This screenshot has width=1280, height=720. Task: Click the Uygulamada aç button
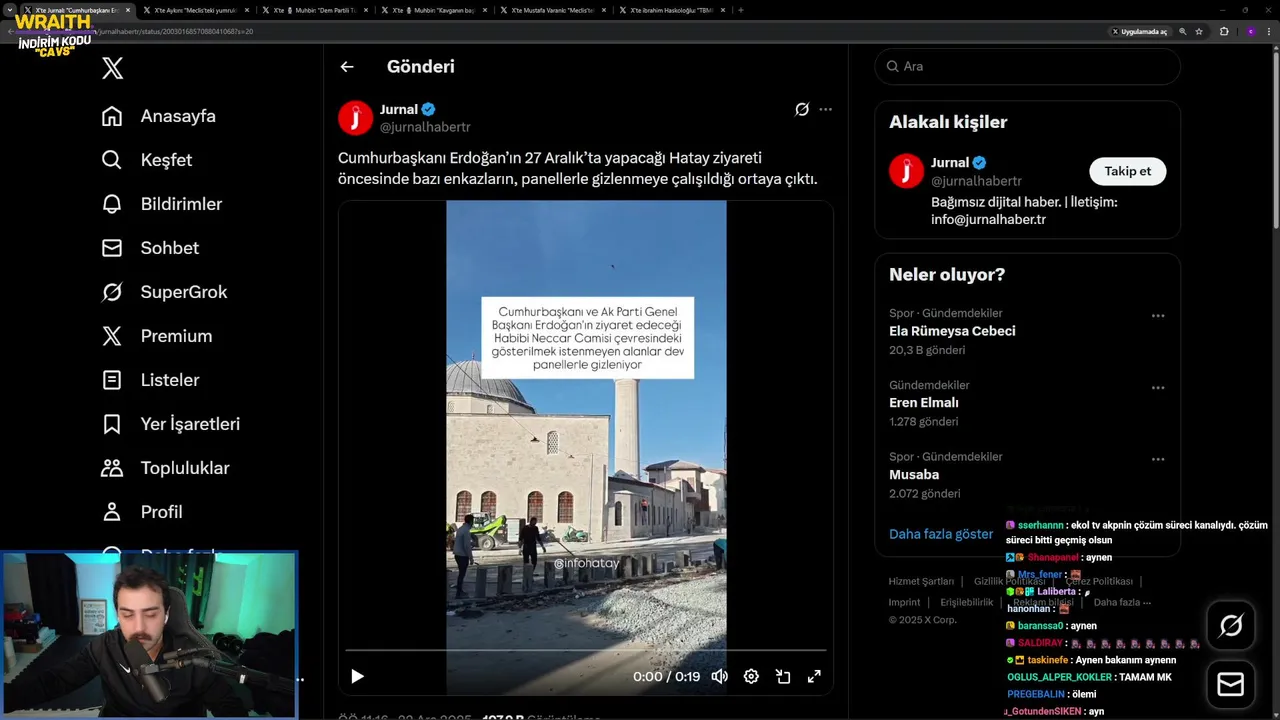1139,31
